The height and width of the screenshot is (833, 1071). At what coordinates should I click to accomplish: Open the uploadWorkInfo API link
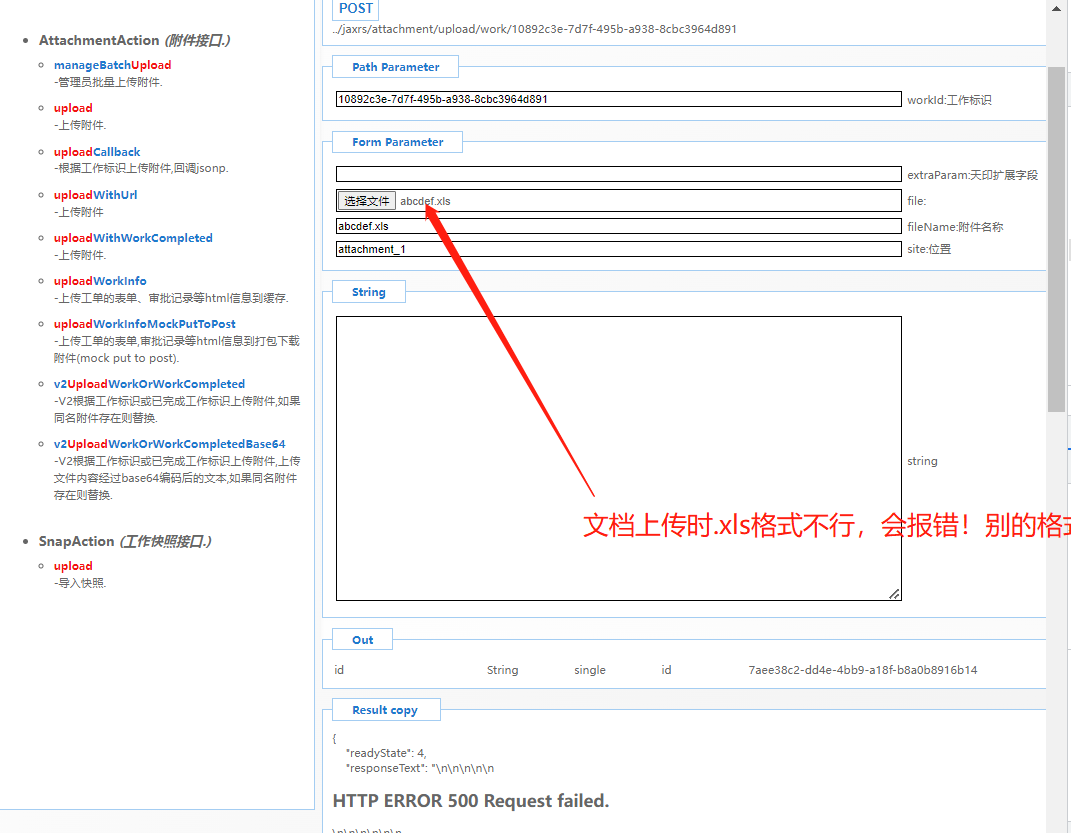coord(100,281)
